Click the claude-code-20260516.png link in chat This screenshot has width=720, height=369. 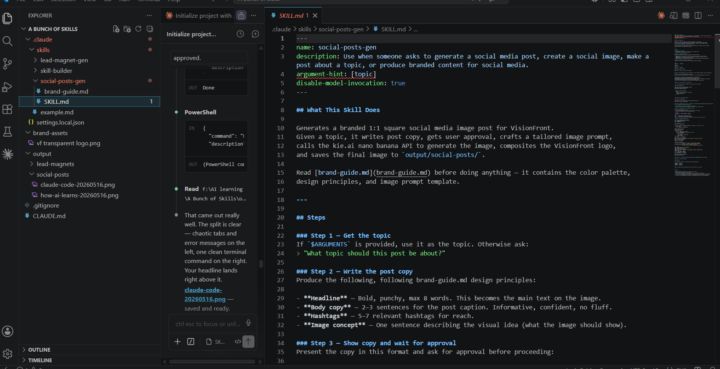pyautogui.click(x=205, y=294)
